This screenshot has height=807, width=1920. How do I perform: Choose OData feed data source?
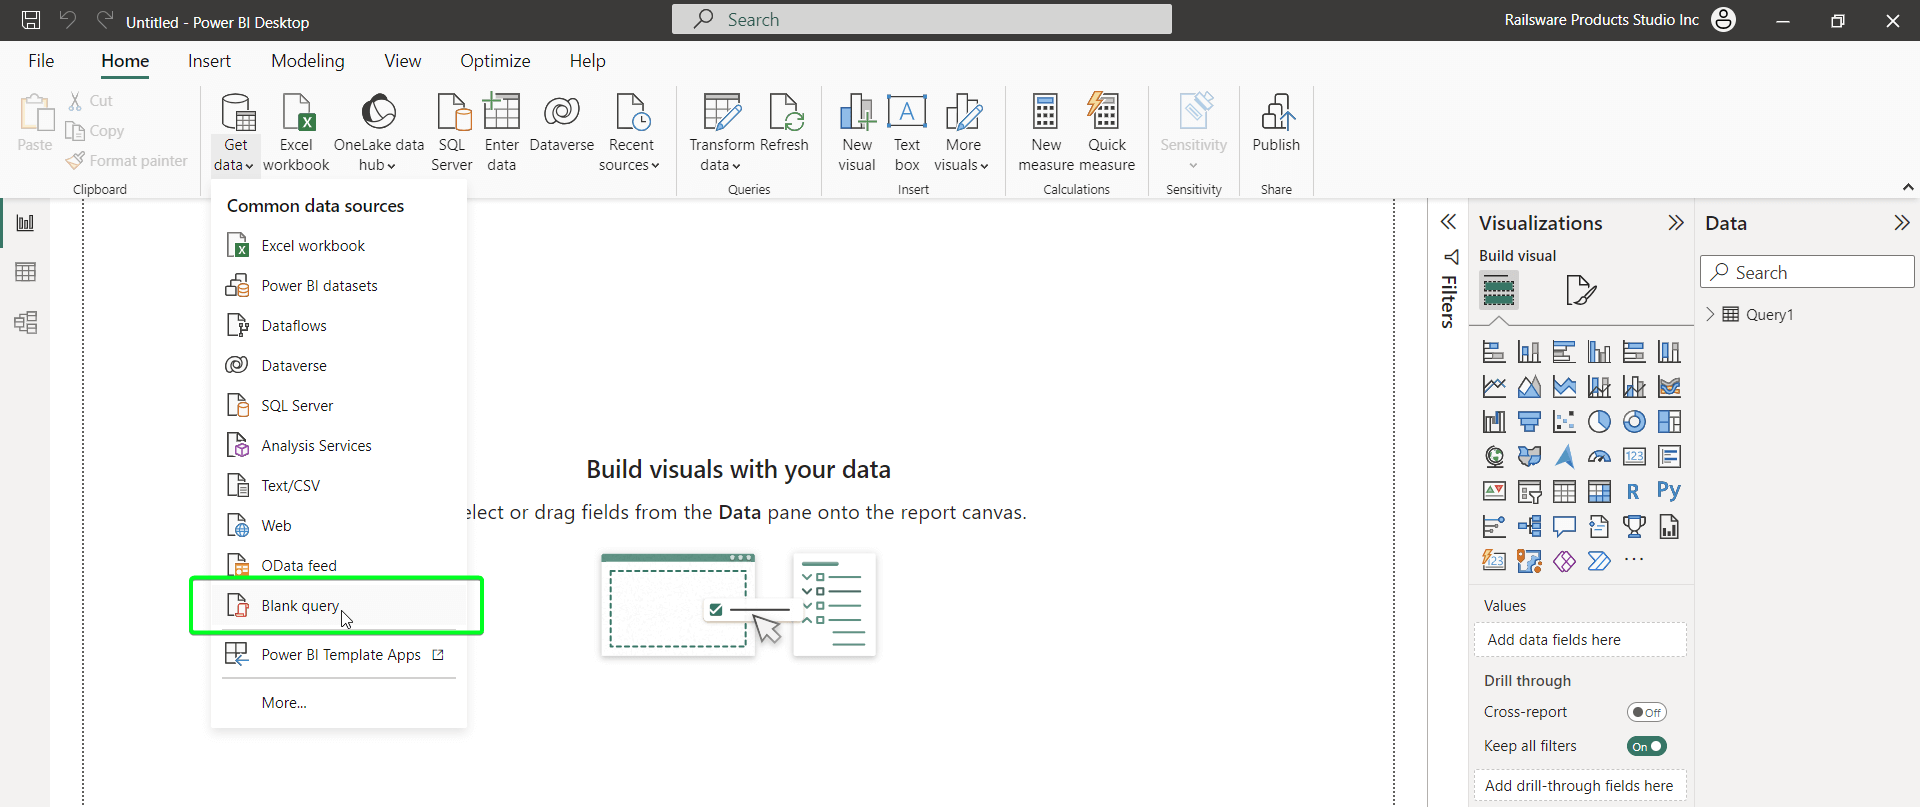tap(338, 566)
